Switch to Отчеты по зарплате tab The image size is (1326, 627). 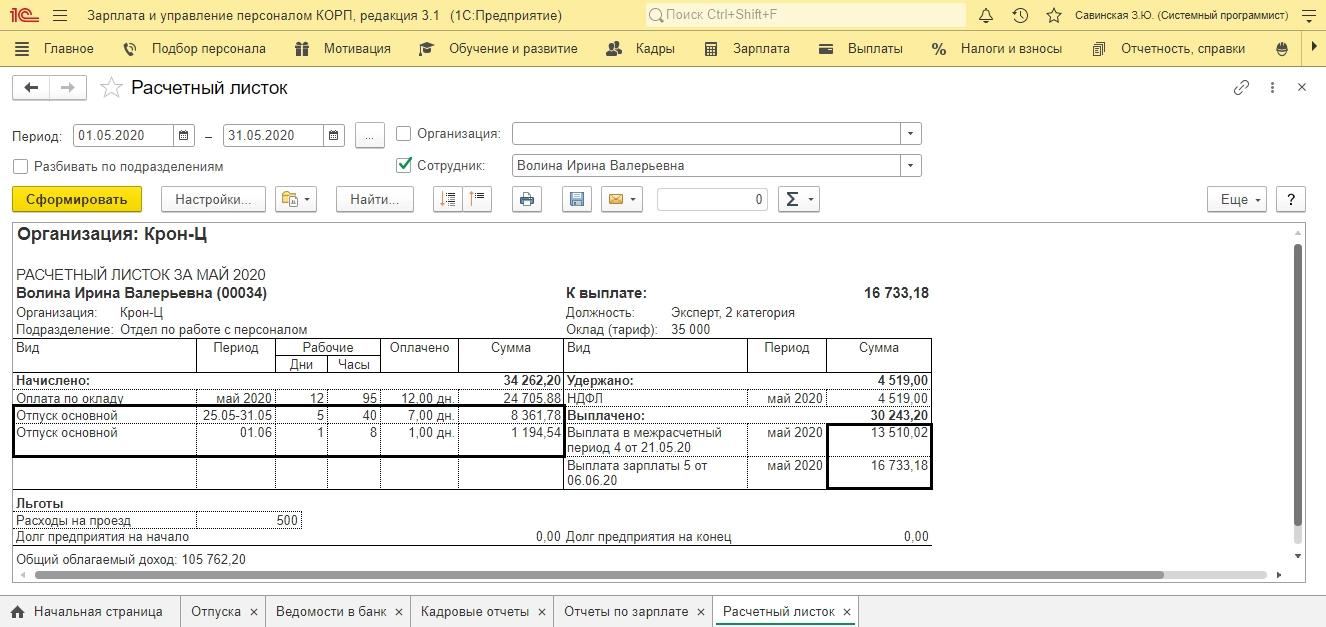tap(626, 611)
